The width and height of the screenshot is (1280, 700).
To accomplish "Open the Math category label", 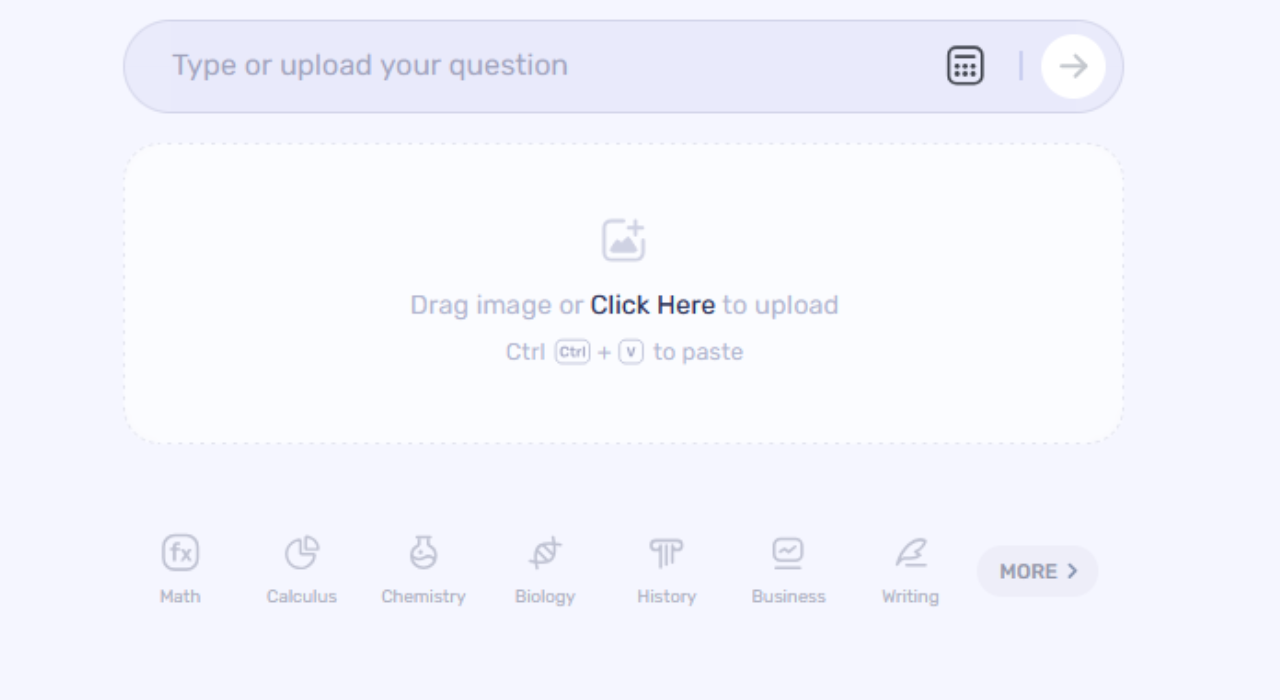I will 180,596.
